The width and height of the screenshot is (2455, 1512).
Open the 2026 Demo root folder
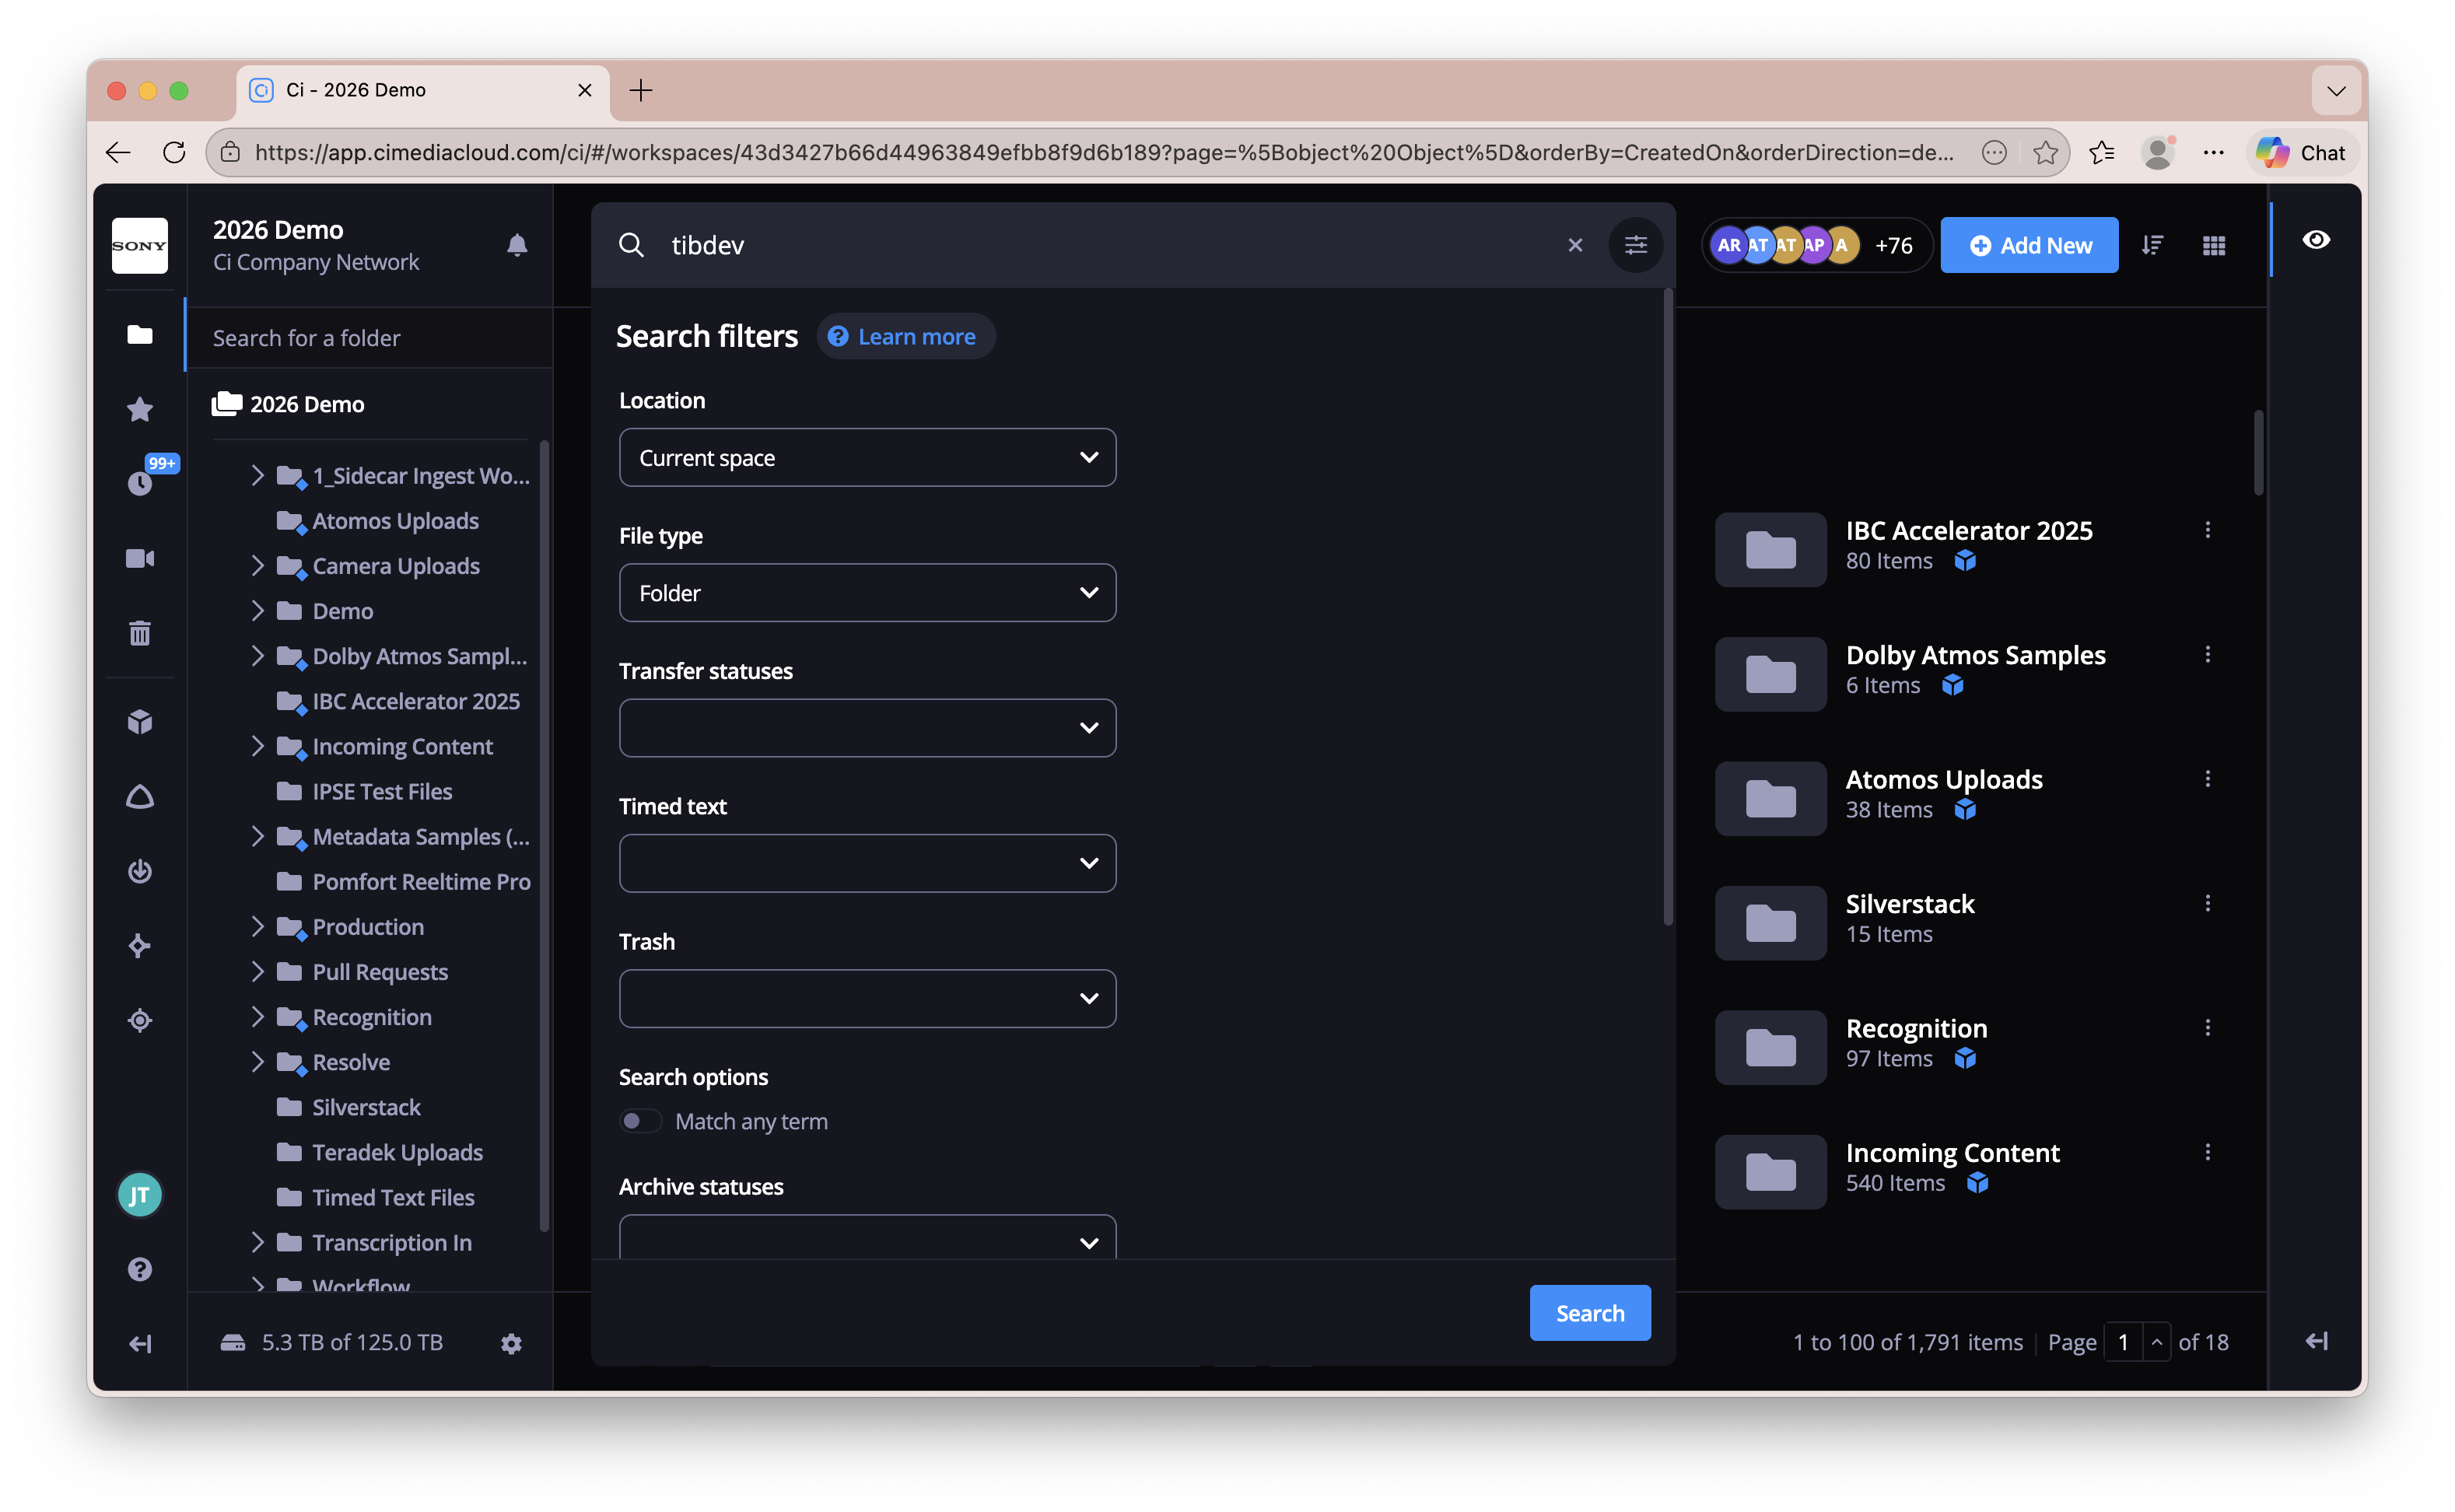(288, 404)
